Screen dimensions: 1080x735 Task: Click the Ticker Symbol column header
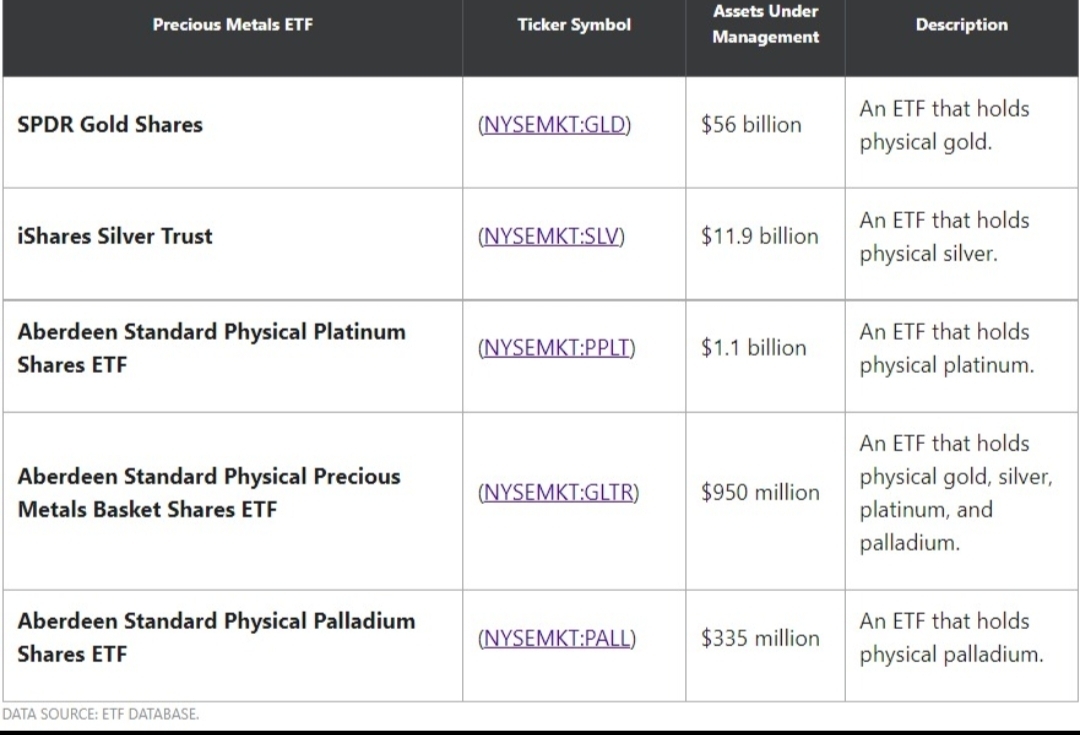click(574, 25)
